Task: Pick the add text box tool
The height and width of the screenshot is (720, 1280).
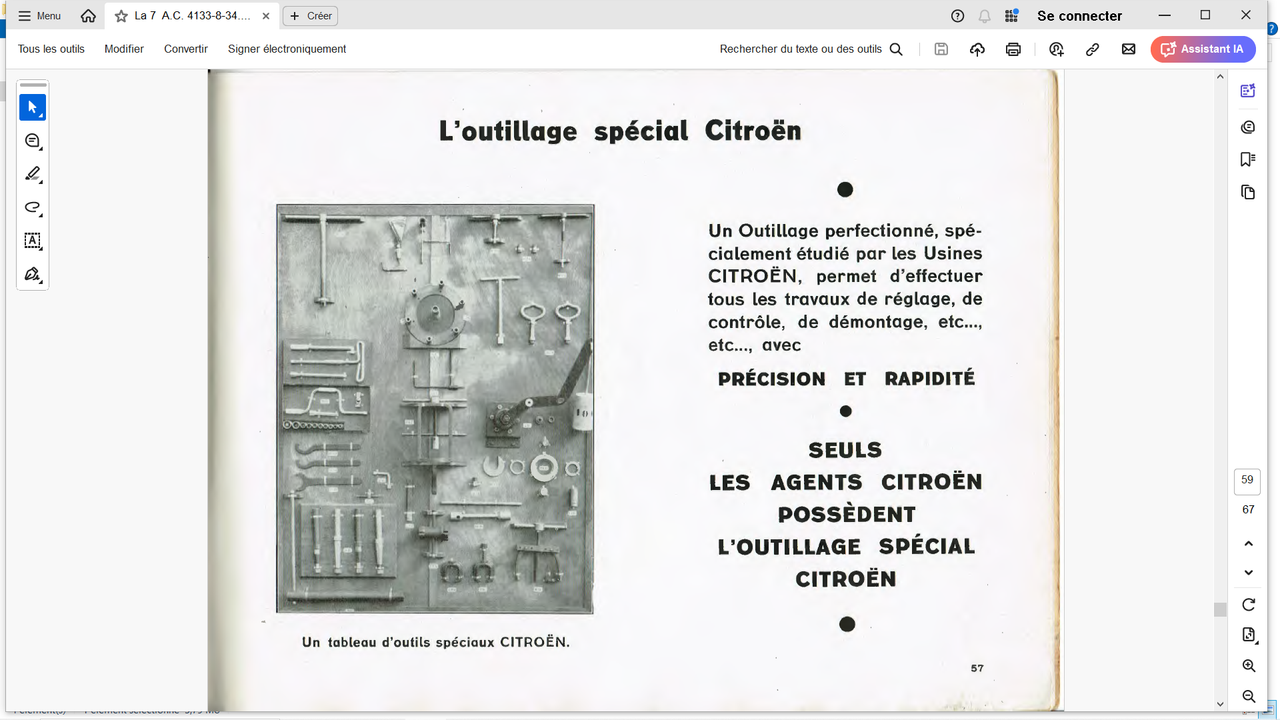Action: click(x=33, y=241)
